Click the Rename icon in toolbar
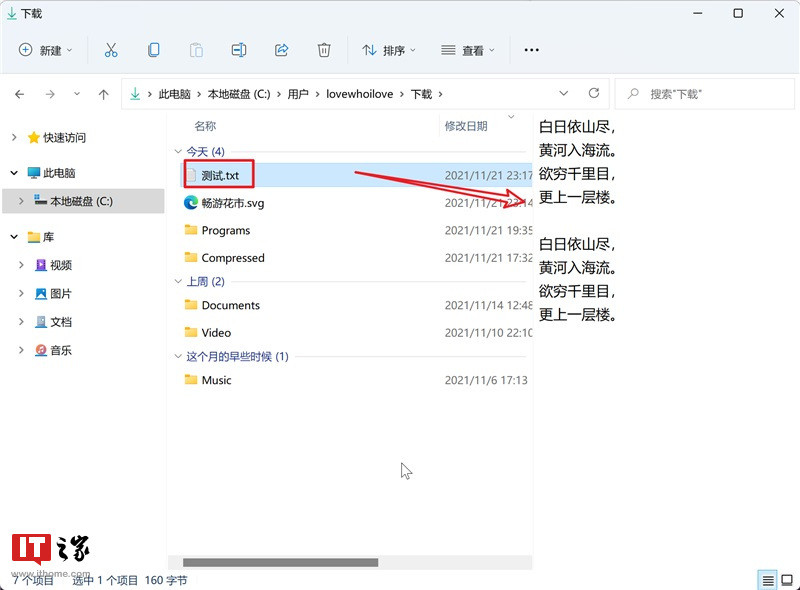 point(239,50)
